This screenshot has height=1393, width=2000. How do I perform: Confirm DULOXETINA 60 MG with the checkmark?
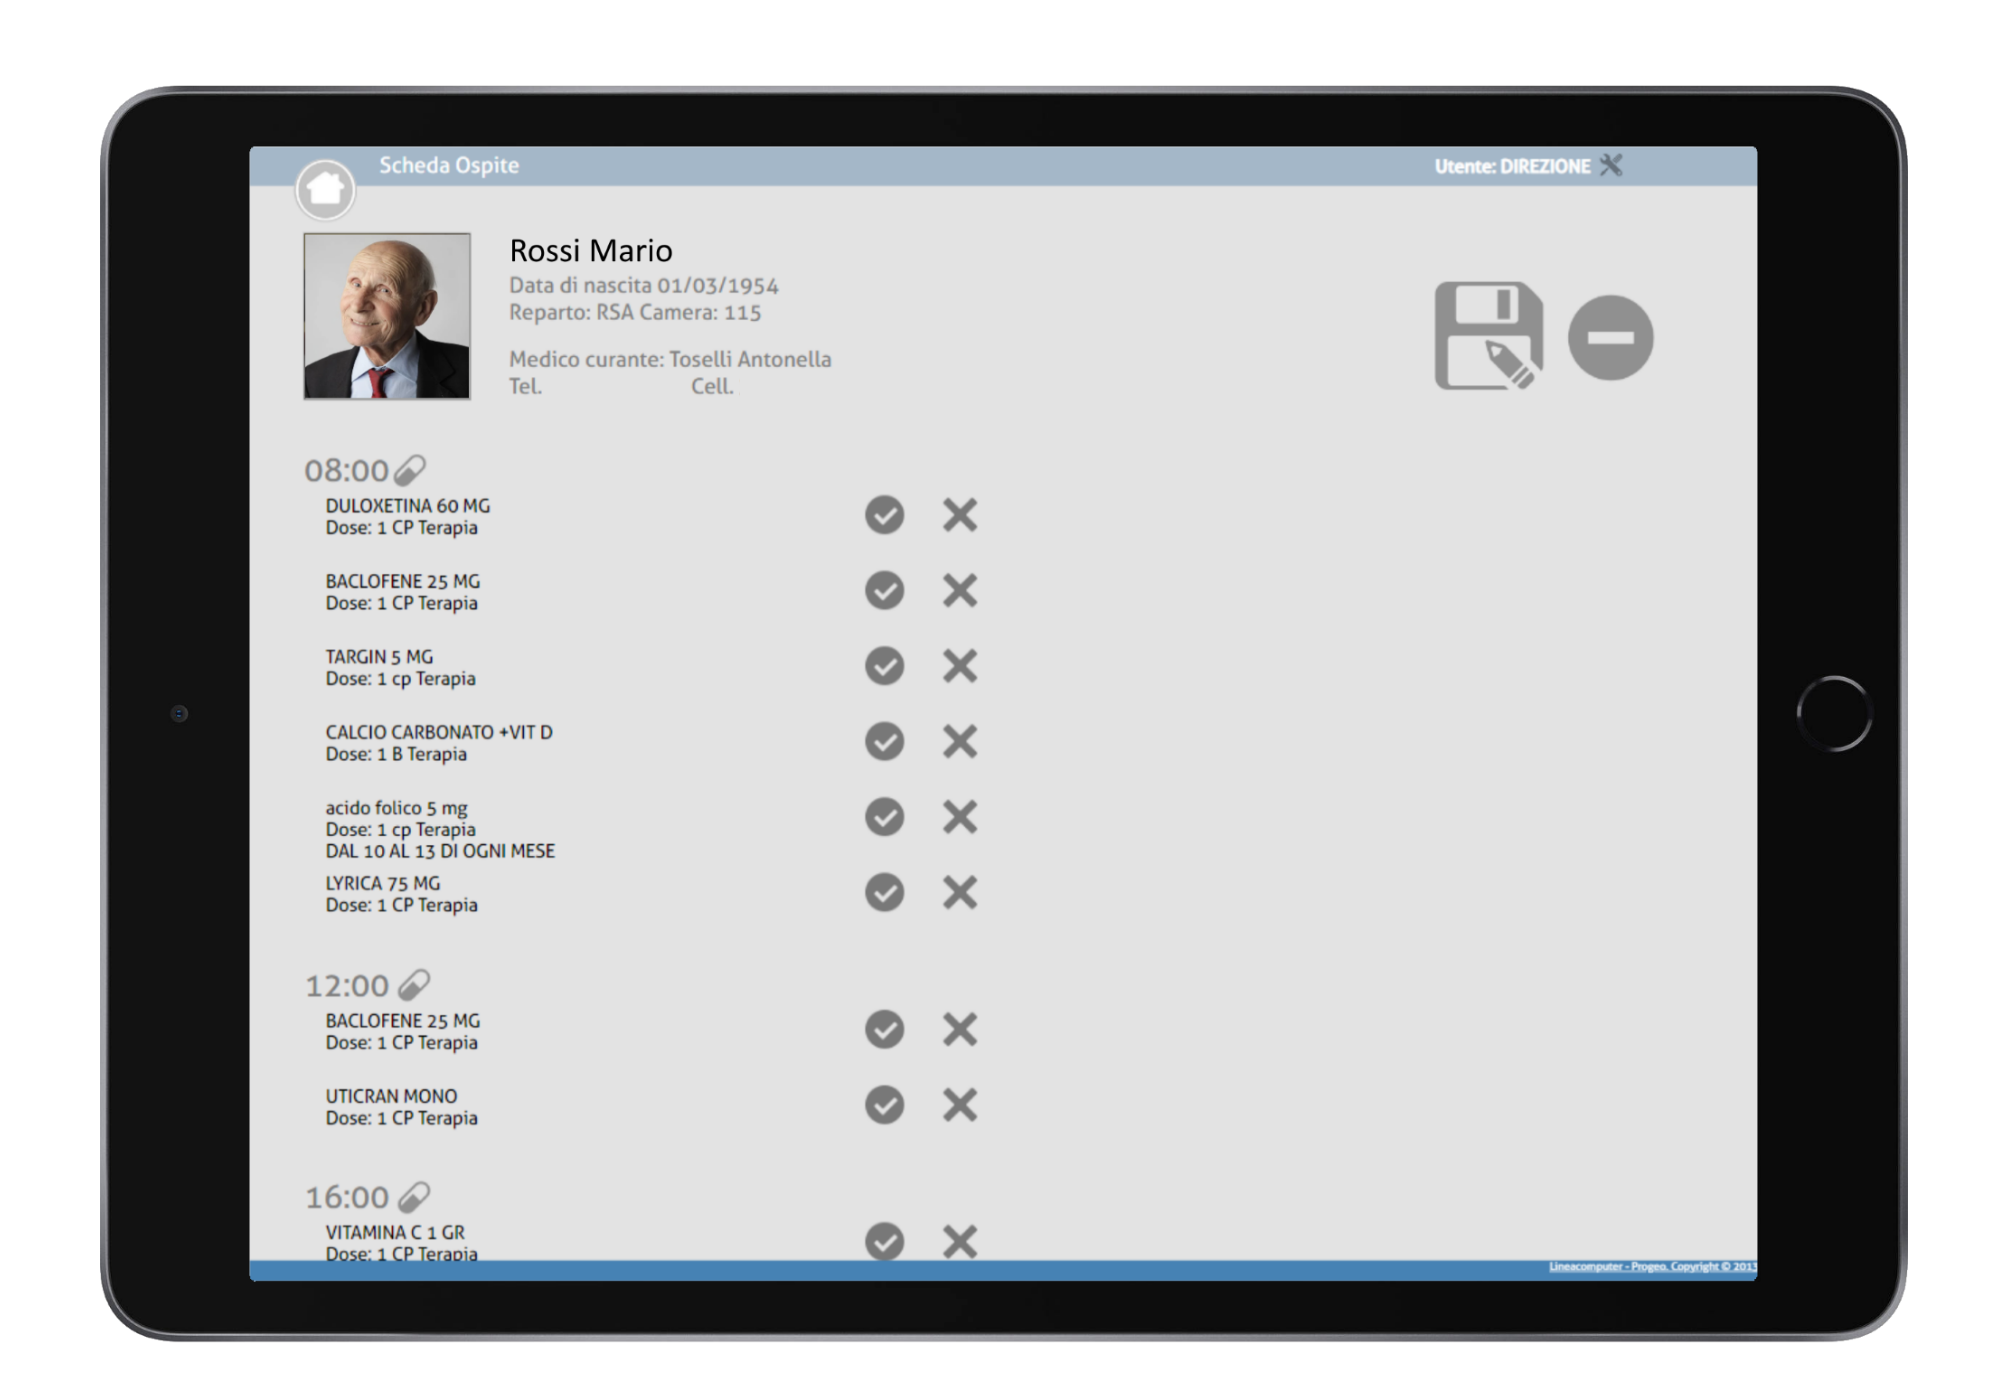pyautogui.click(x=884, y=515)
